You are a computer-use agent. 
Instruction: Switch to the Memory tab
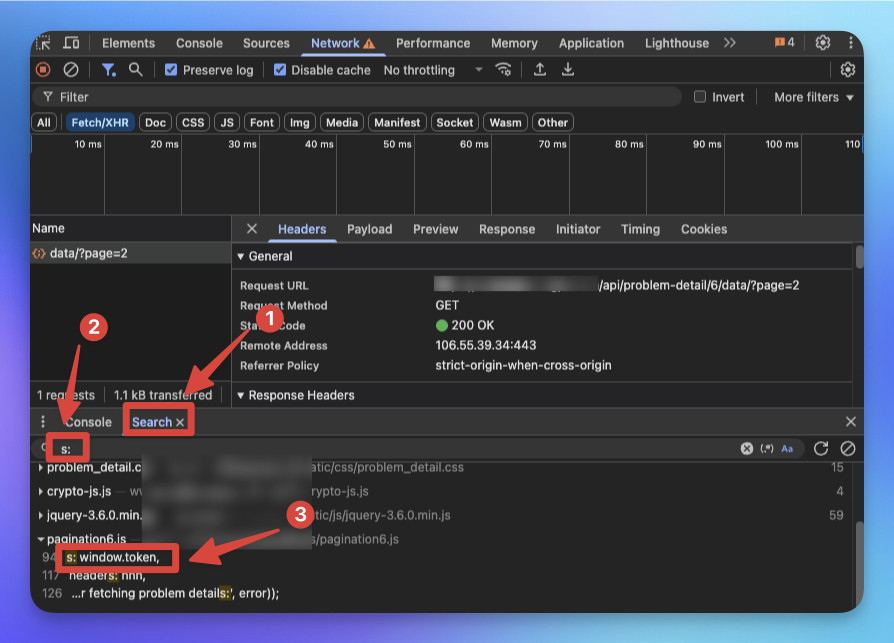pyautogui.click(x=514, y=43)
